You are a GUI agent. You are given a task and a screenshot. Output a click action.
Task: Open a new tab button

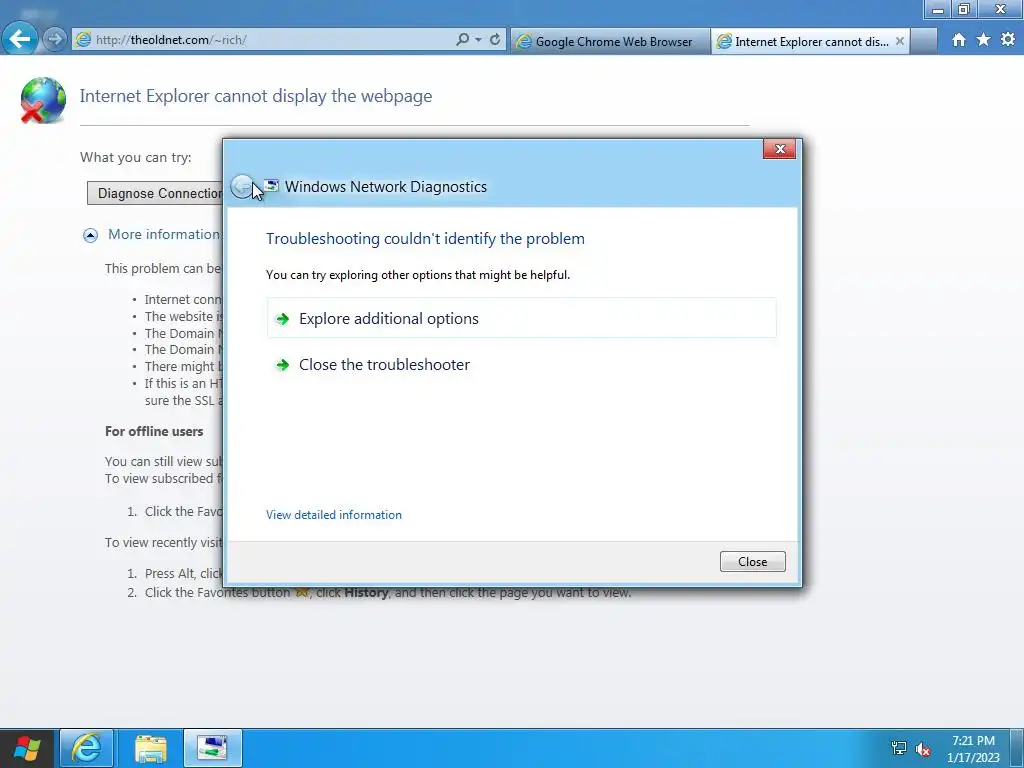click(923, 41)
